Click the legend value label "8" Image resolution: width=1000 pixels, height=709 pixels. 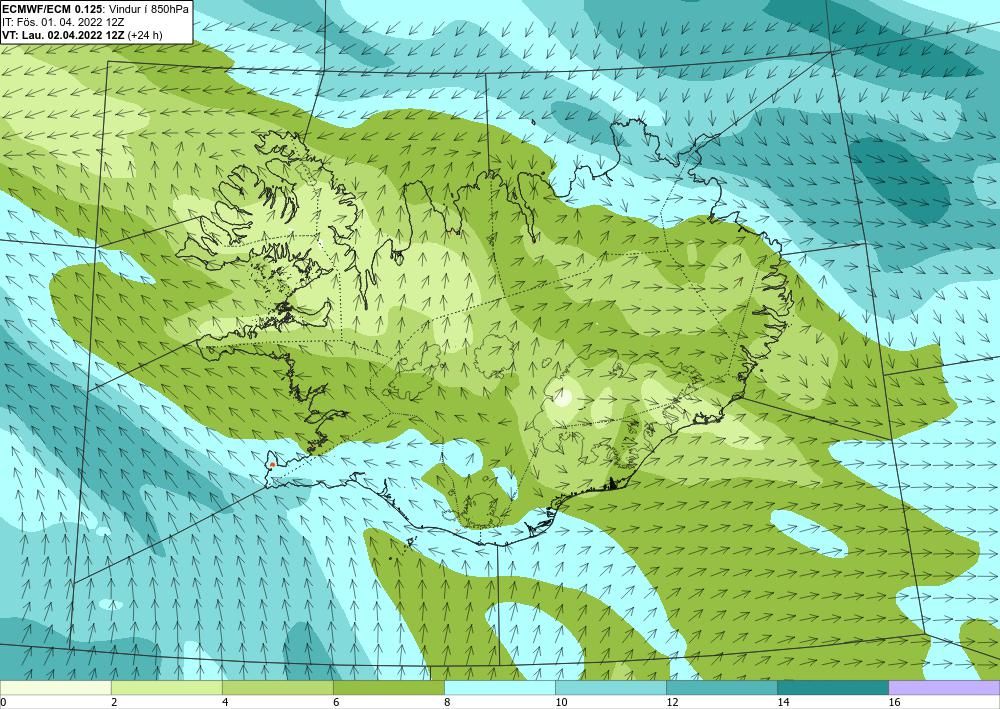coord(447,702)
